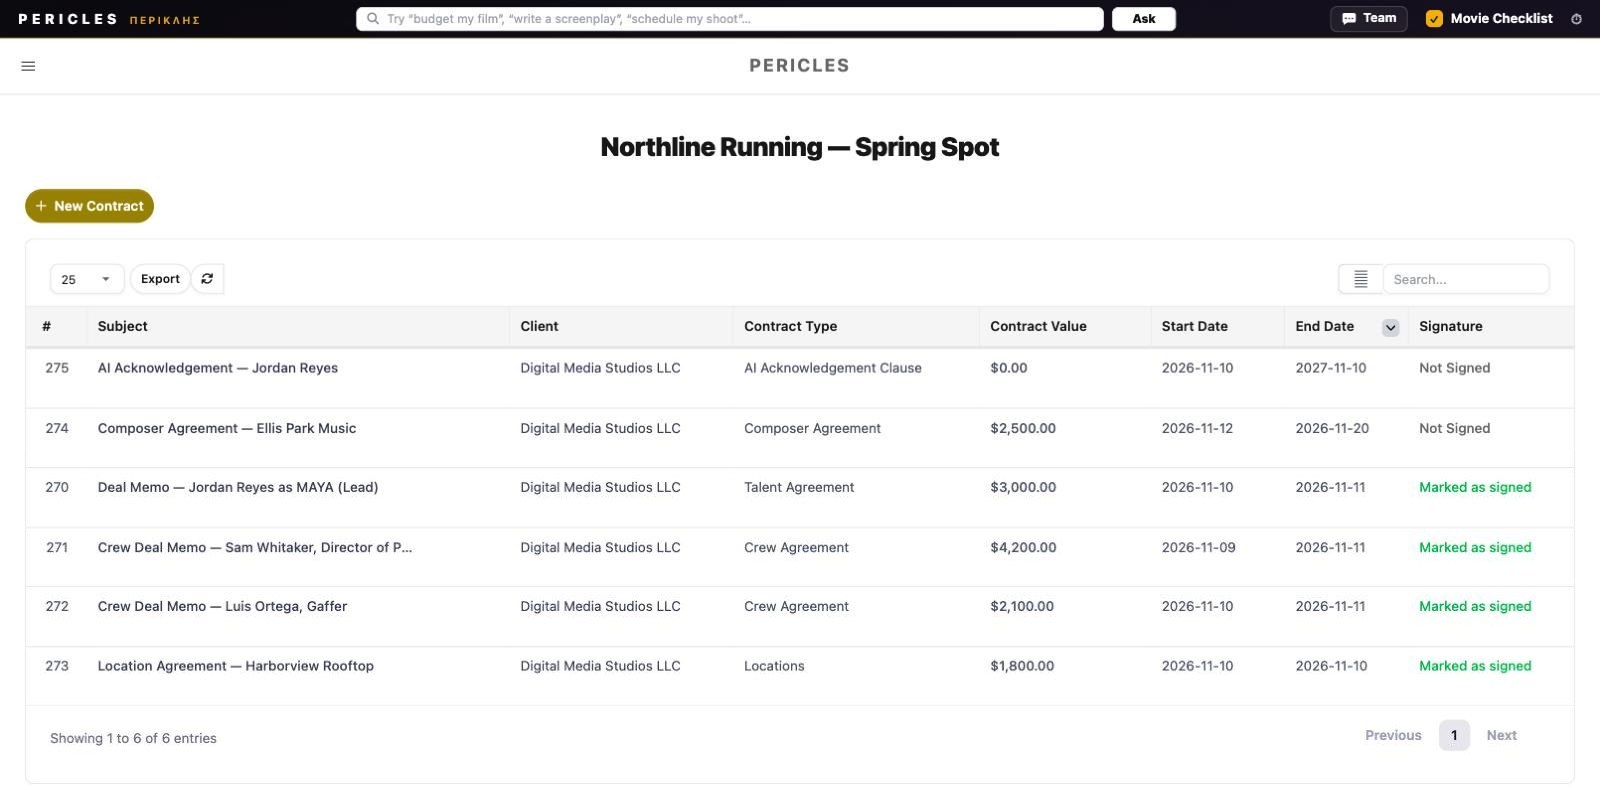1600x790 pixels.
Task: Click the New Contract button
Action: point(89,206)
